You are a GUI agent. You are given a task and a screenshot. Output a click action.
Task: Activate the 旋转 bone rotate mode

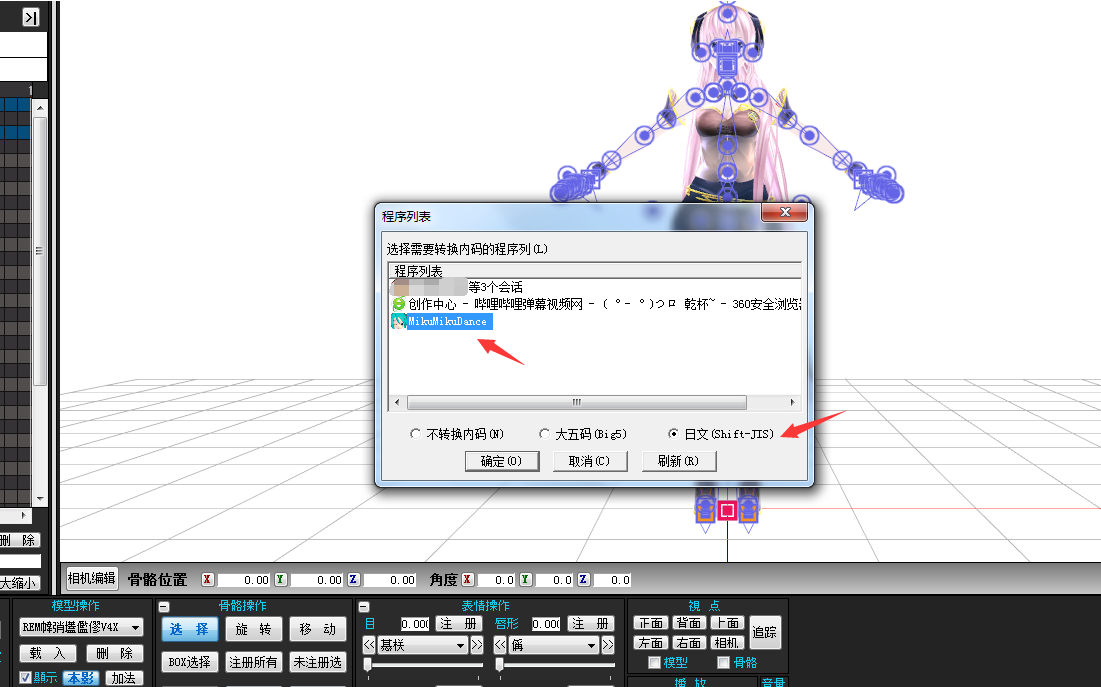click(x=253, y=629)
